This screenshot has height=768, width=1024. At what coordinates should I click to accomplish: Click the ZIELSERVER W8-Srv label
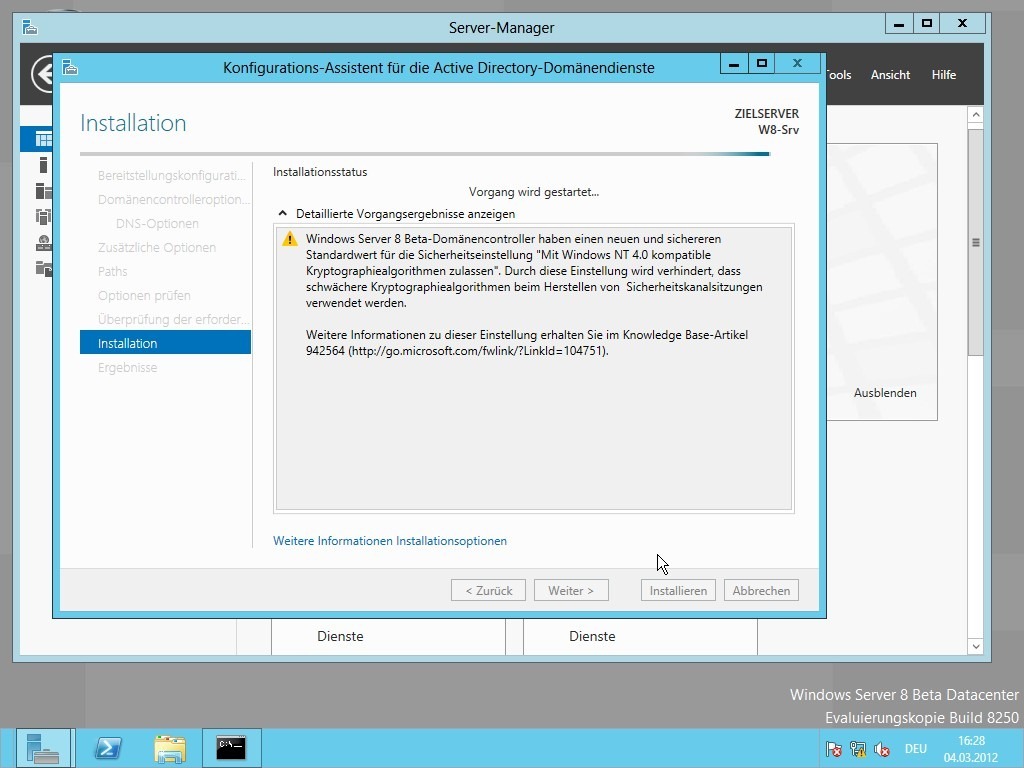tap(767, 121)
